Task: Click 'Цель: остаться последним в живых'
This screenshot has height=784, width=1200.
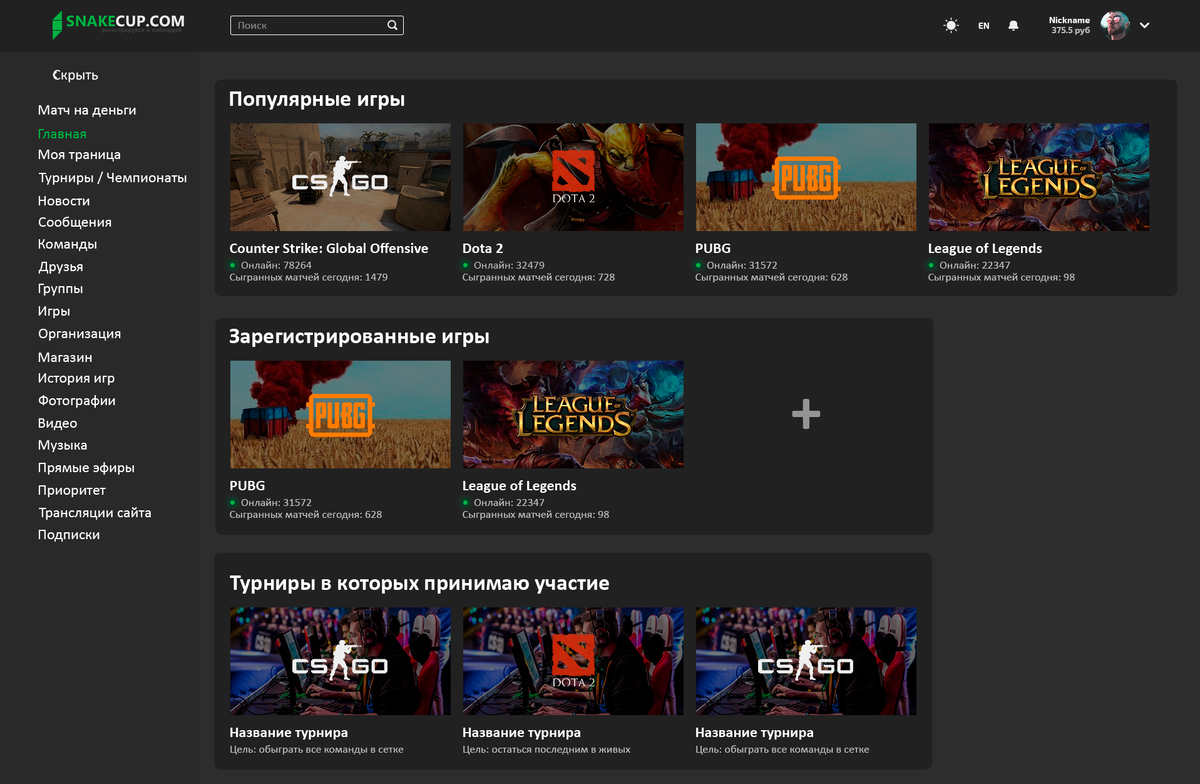Action: (546, 749)
